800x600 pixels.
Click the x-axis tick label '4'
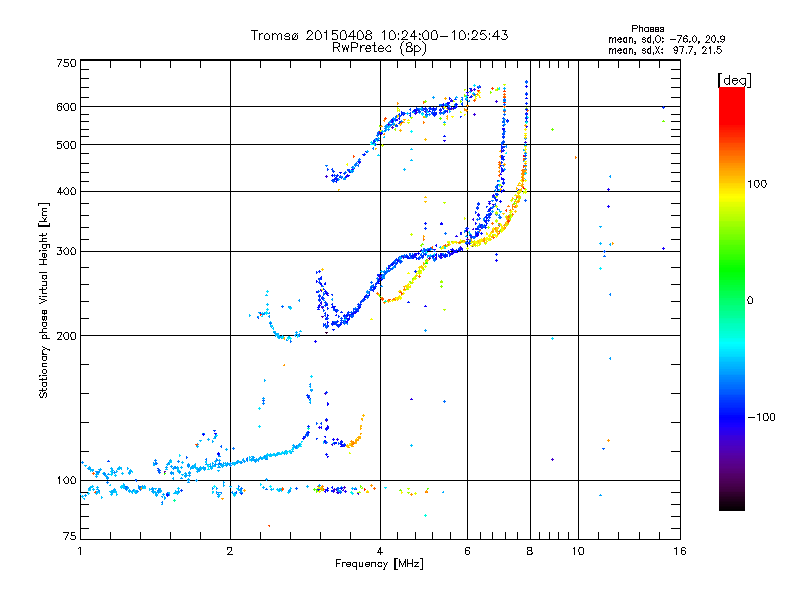pyautogui.click(x=380, y=551)
